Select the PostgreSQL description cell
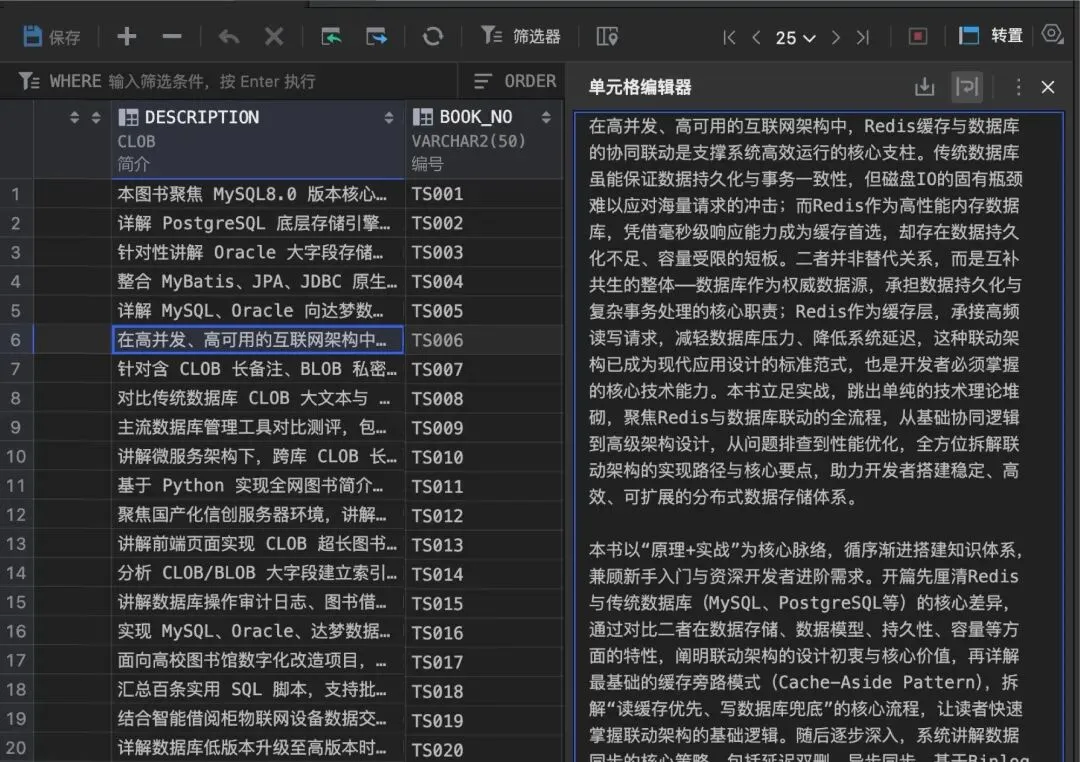The height and width of the screenshot is (762, 1080). point(258,223)
